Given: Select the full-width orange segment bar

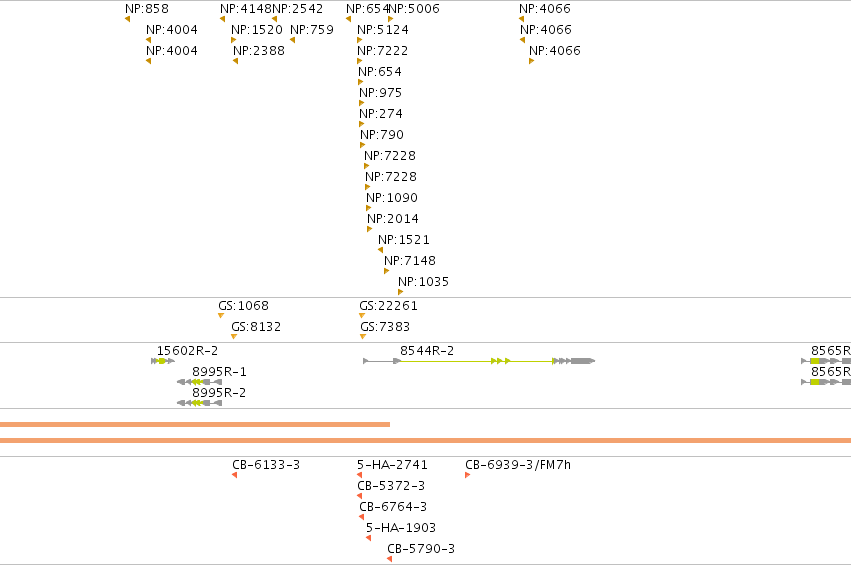Looking at the screenshot, I should click(x=426, y=440).
